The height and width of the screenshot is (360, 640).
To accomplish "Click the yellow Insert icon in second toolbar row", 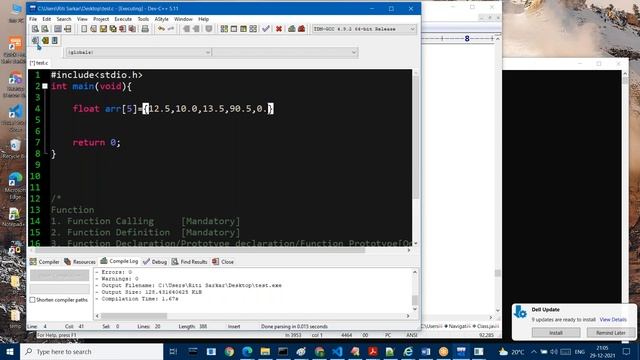I will pos(45,40).
